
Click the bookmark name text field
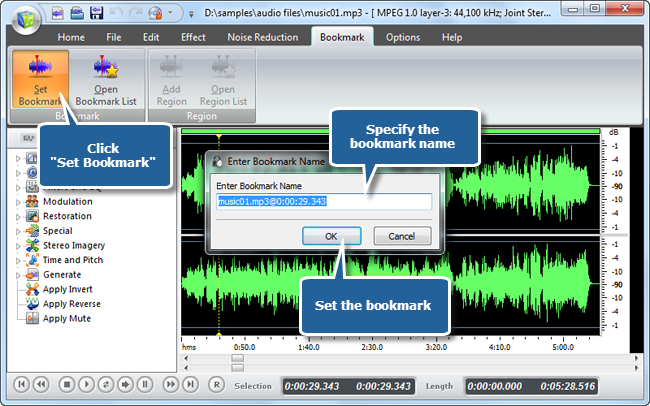coord(324,202)
